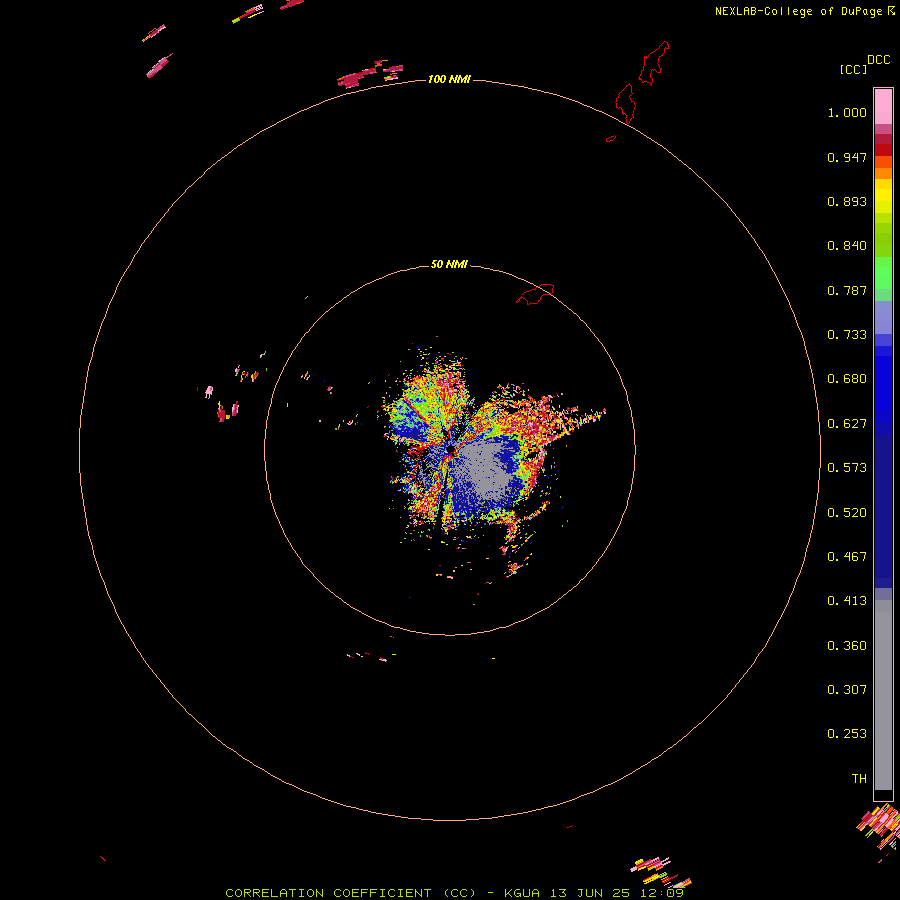Click the 100 NMI range ring label

point(449,79)
